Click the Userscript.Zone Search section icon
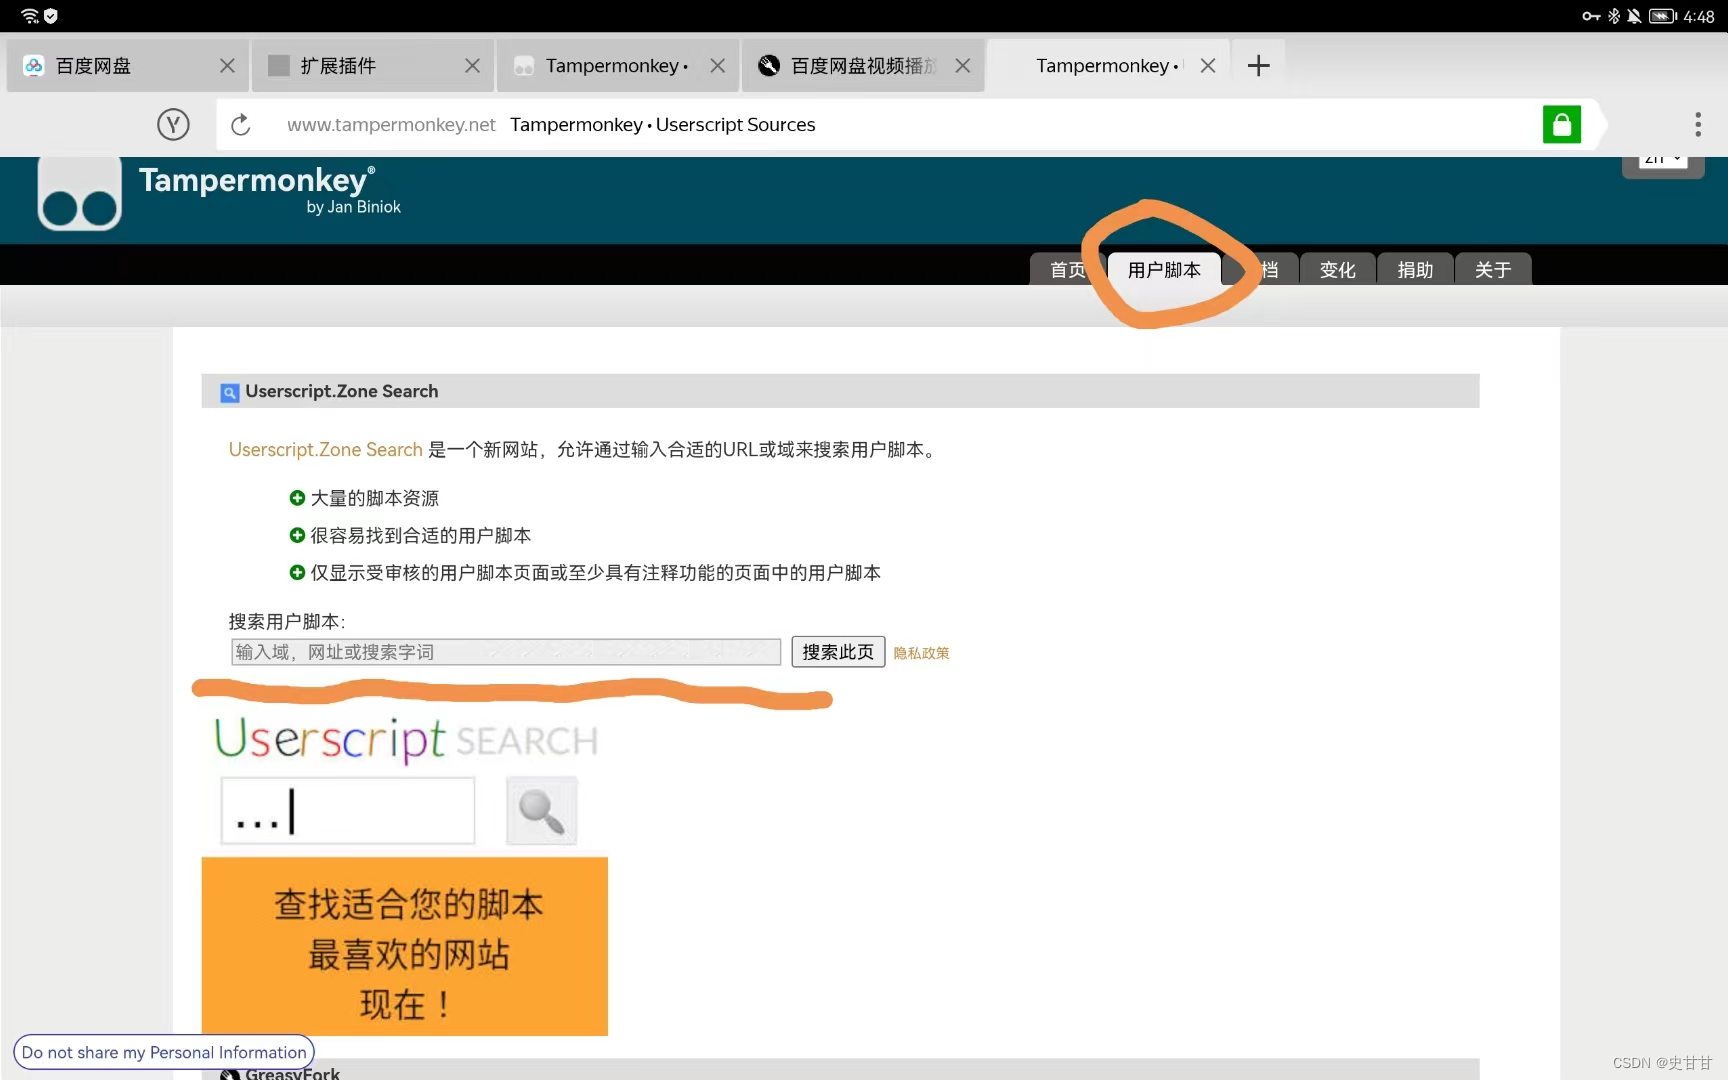The image size is (1728, 1080). (229, 392)
